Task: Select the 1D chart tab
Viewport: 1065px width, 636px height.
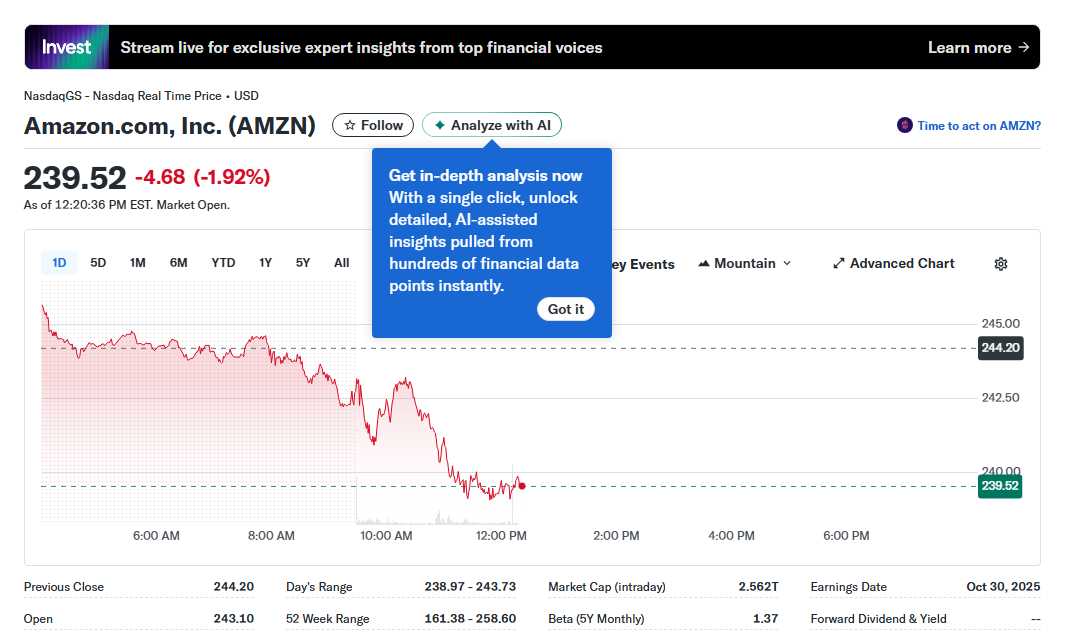Action: point(58,262)
